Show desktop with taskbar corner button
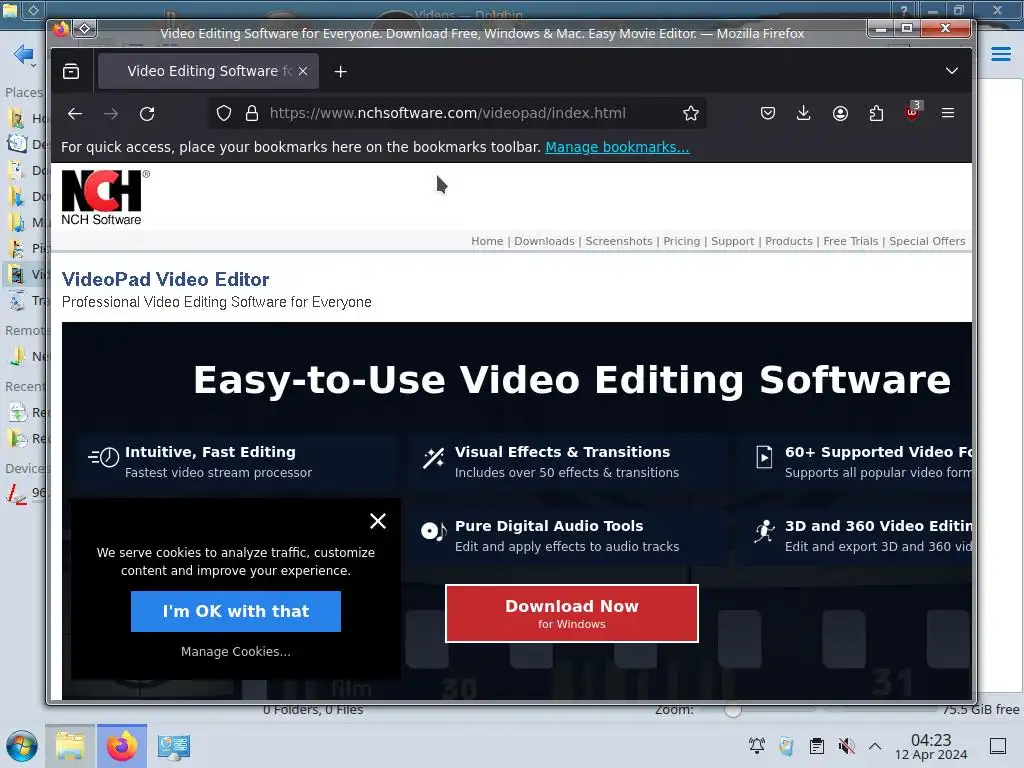This screenshot has width=1024, height=768. 997,746
